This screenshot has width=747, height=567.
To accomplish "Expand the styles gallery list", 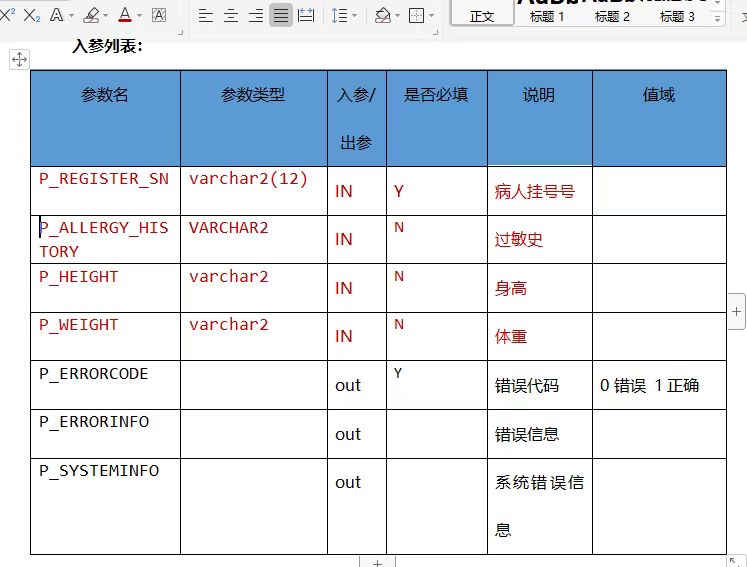I will coord(717,19).
